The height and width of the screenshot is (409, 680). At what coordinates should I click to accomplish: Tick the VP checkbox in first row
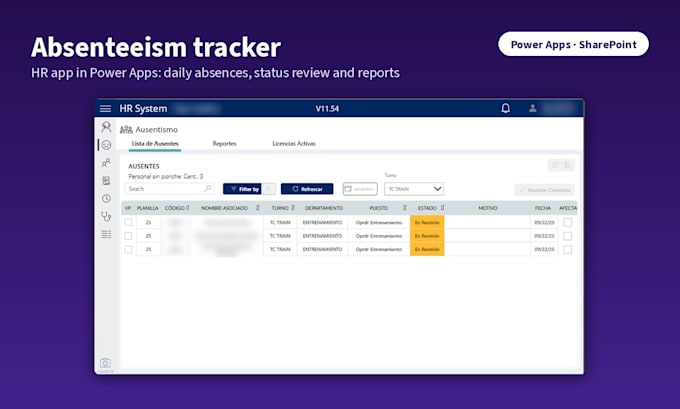128,222
